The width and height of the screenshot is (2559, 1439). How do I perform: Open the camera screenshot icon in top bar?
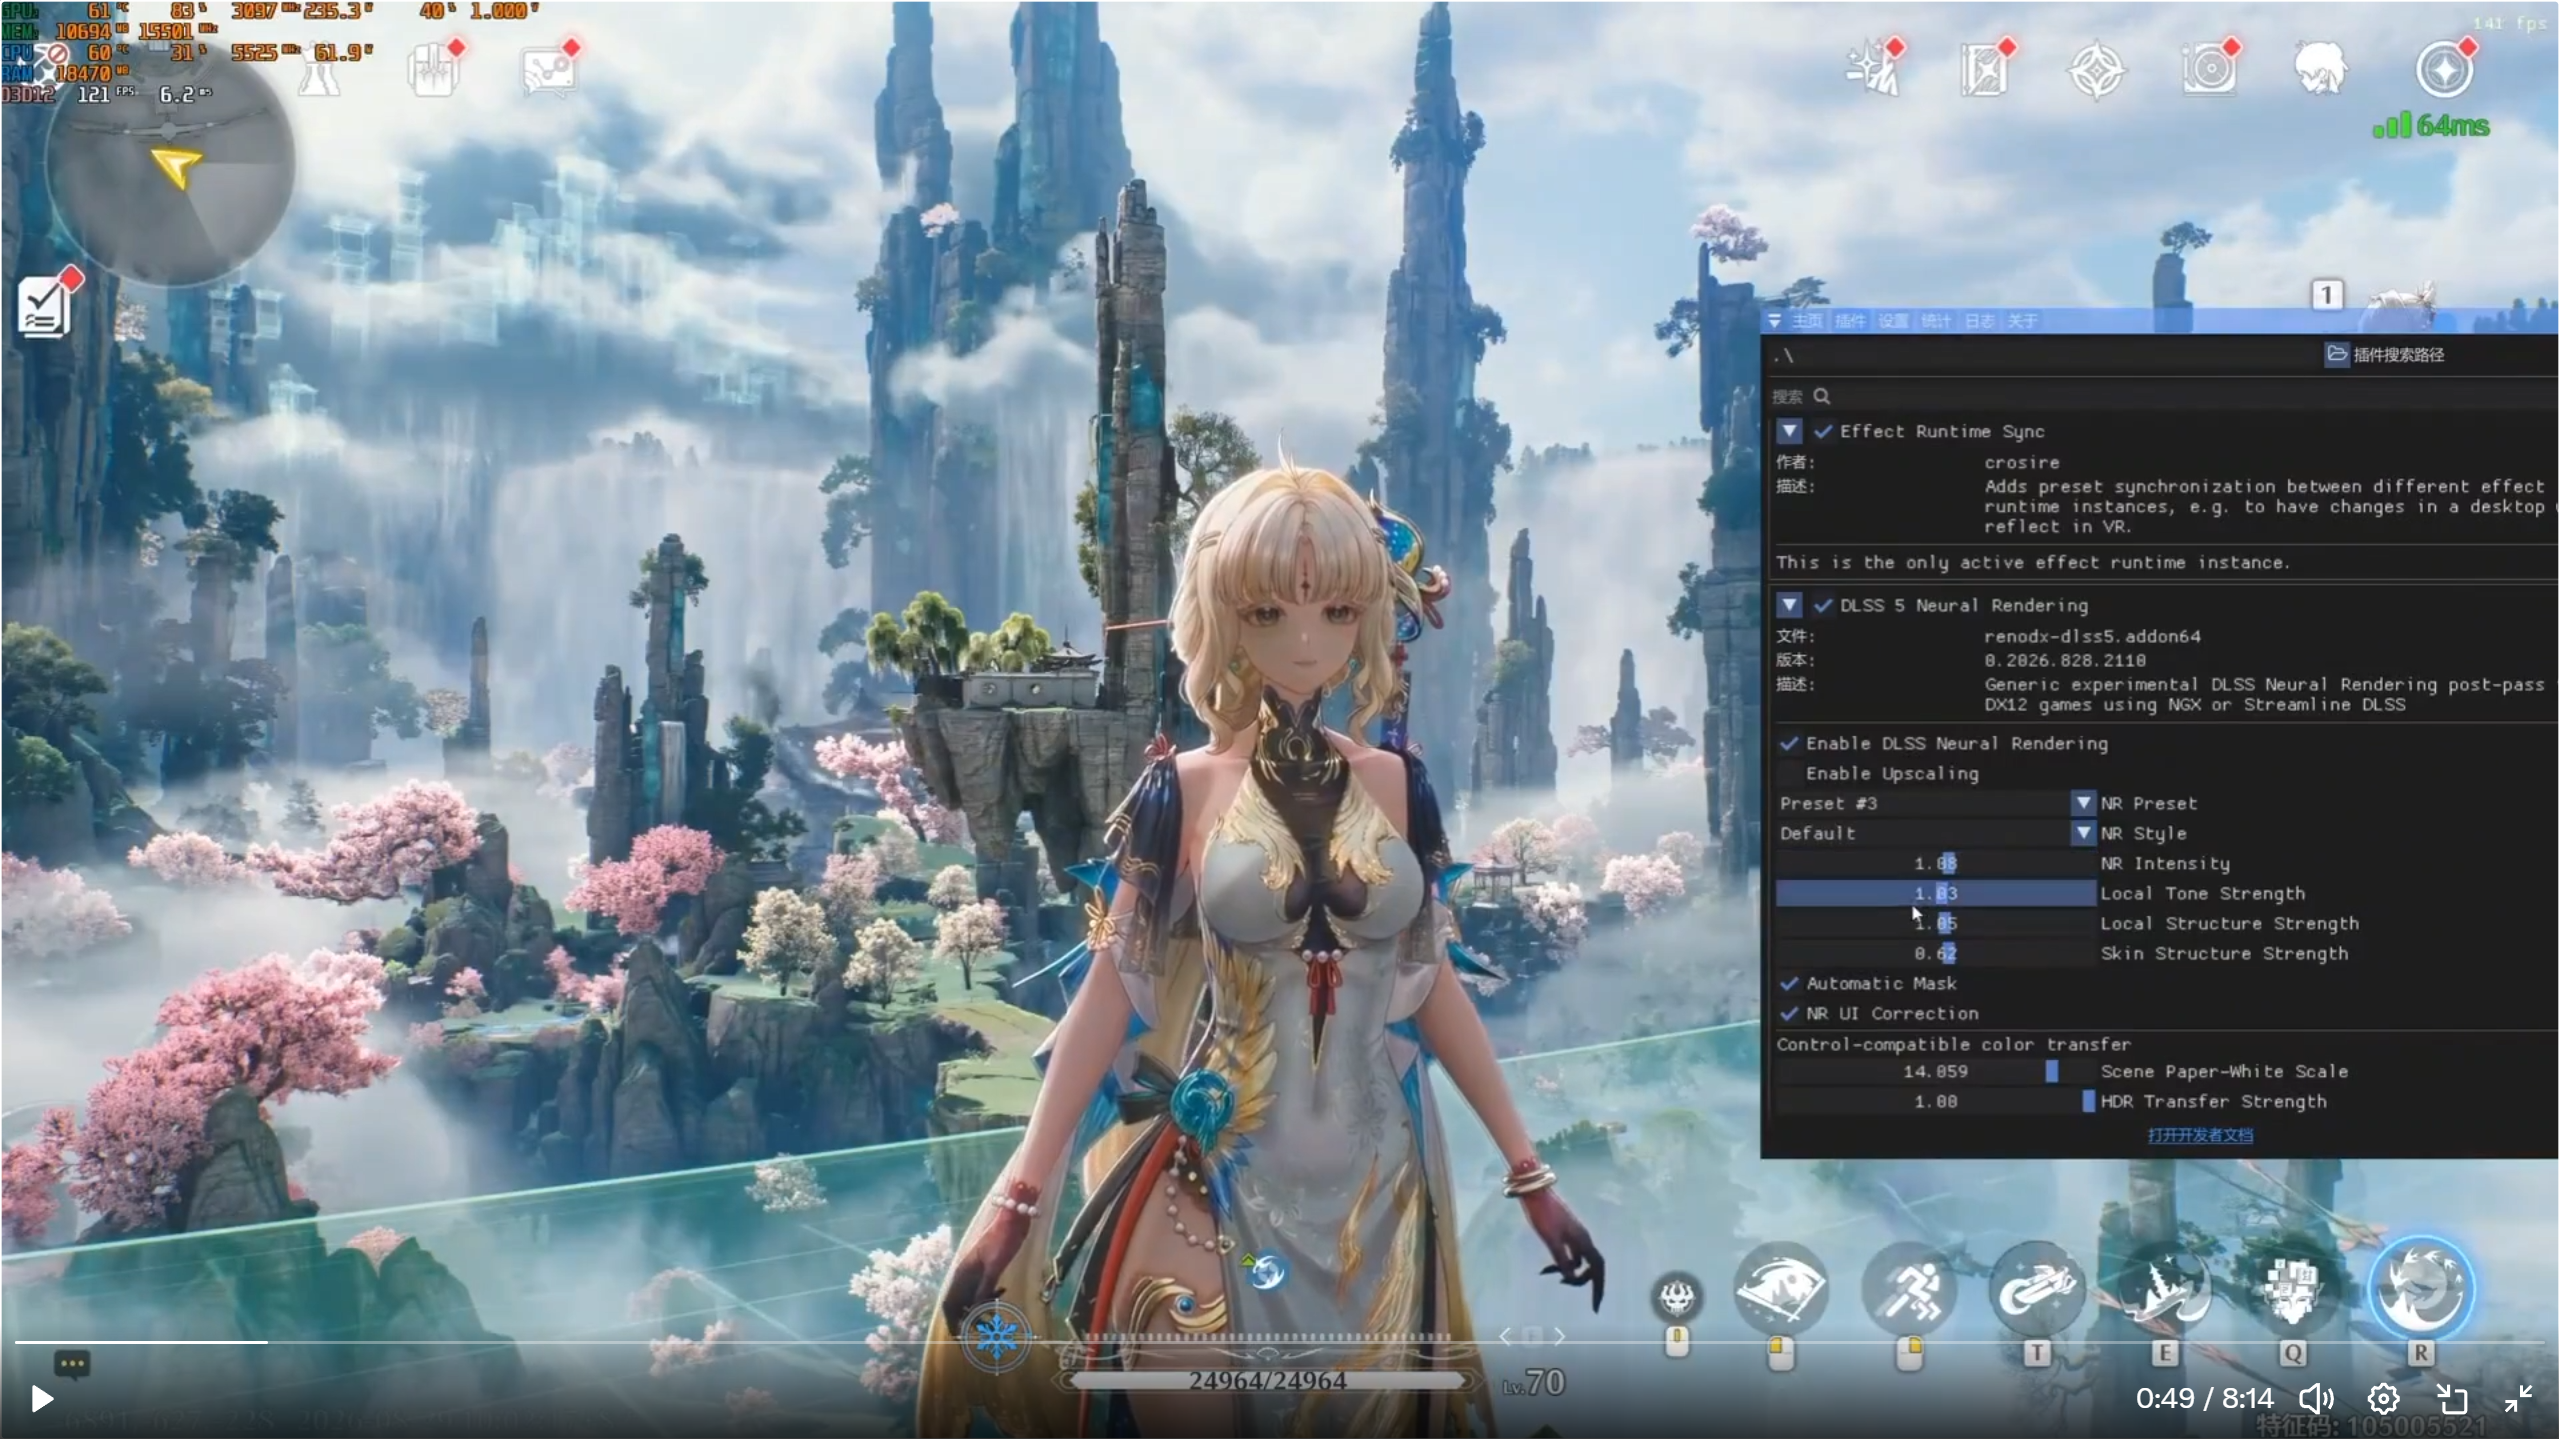pyautogui.click(x=2209, y=70)
